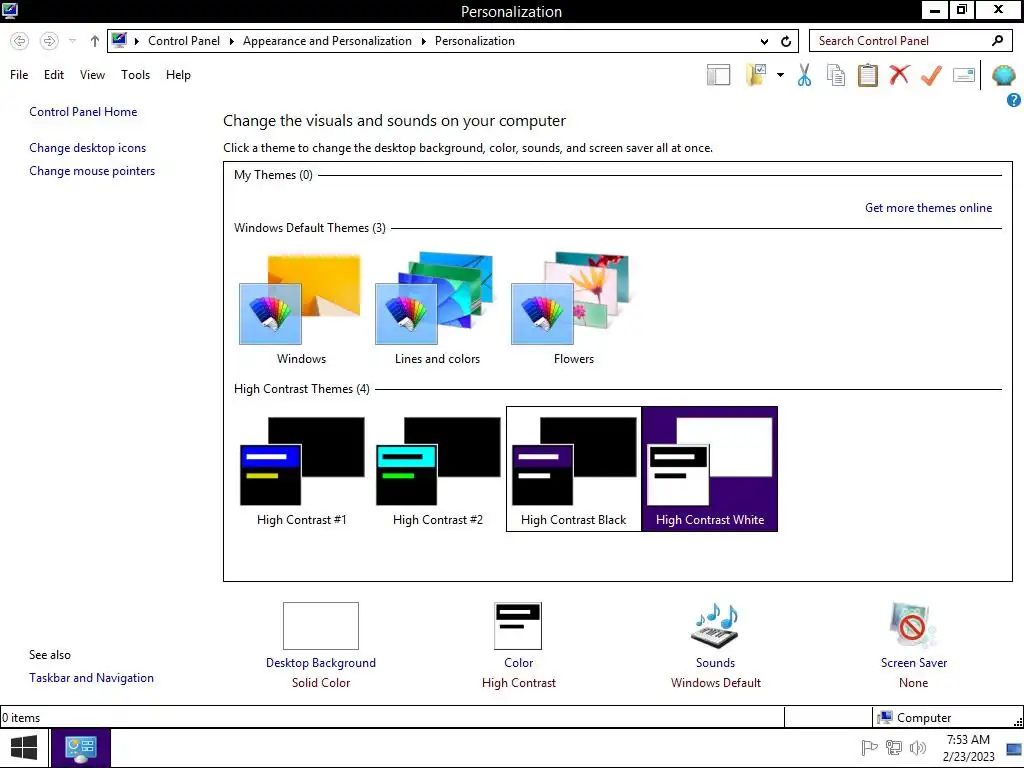Open Change mouse pointers link
Screen dimensions: 1024x768
tap(92, 171)
